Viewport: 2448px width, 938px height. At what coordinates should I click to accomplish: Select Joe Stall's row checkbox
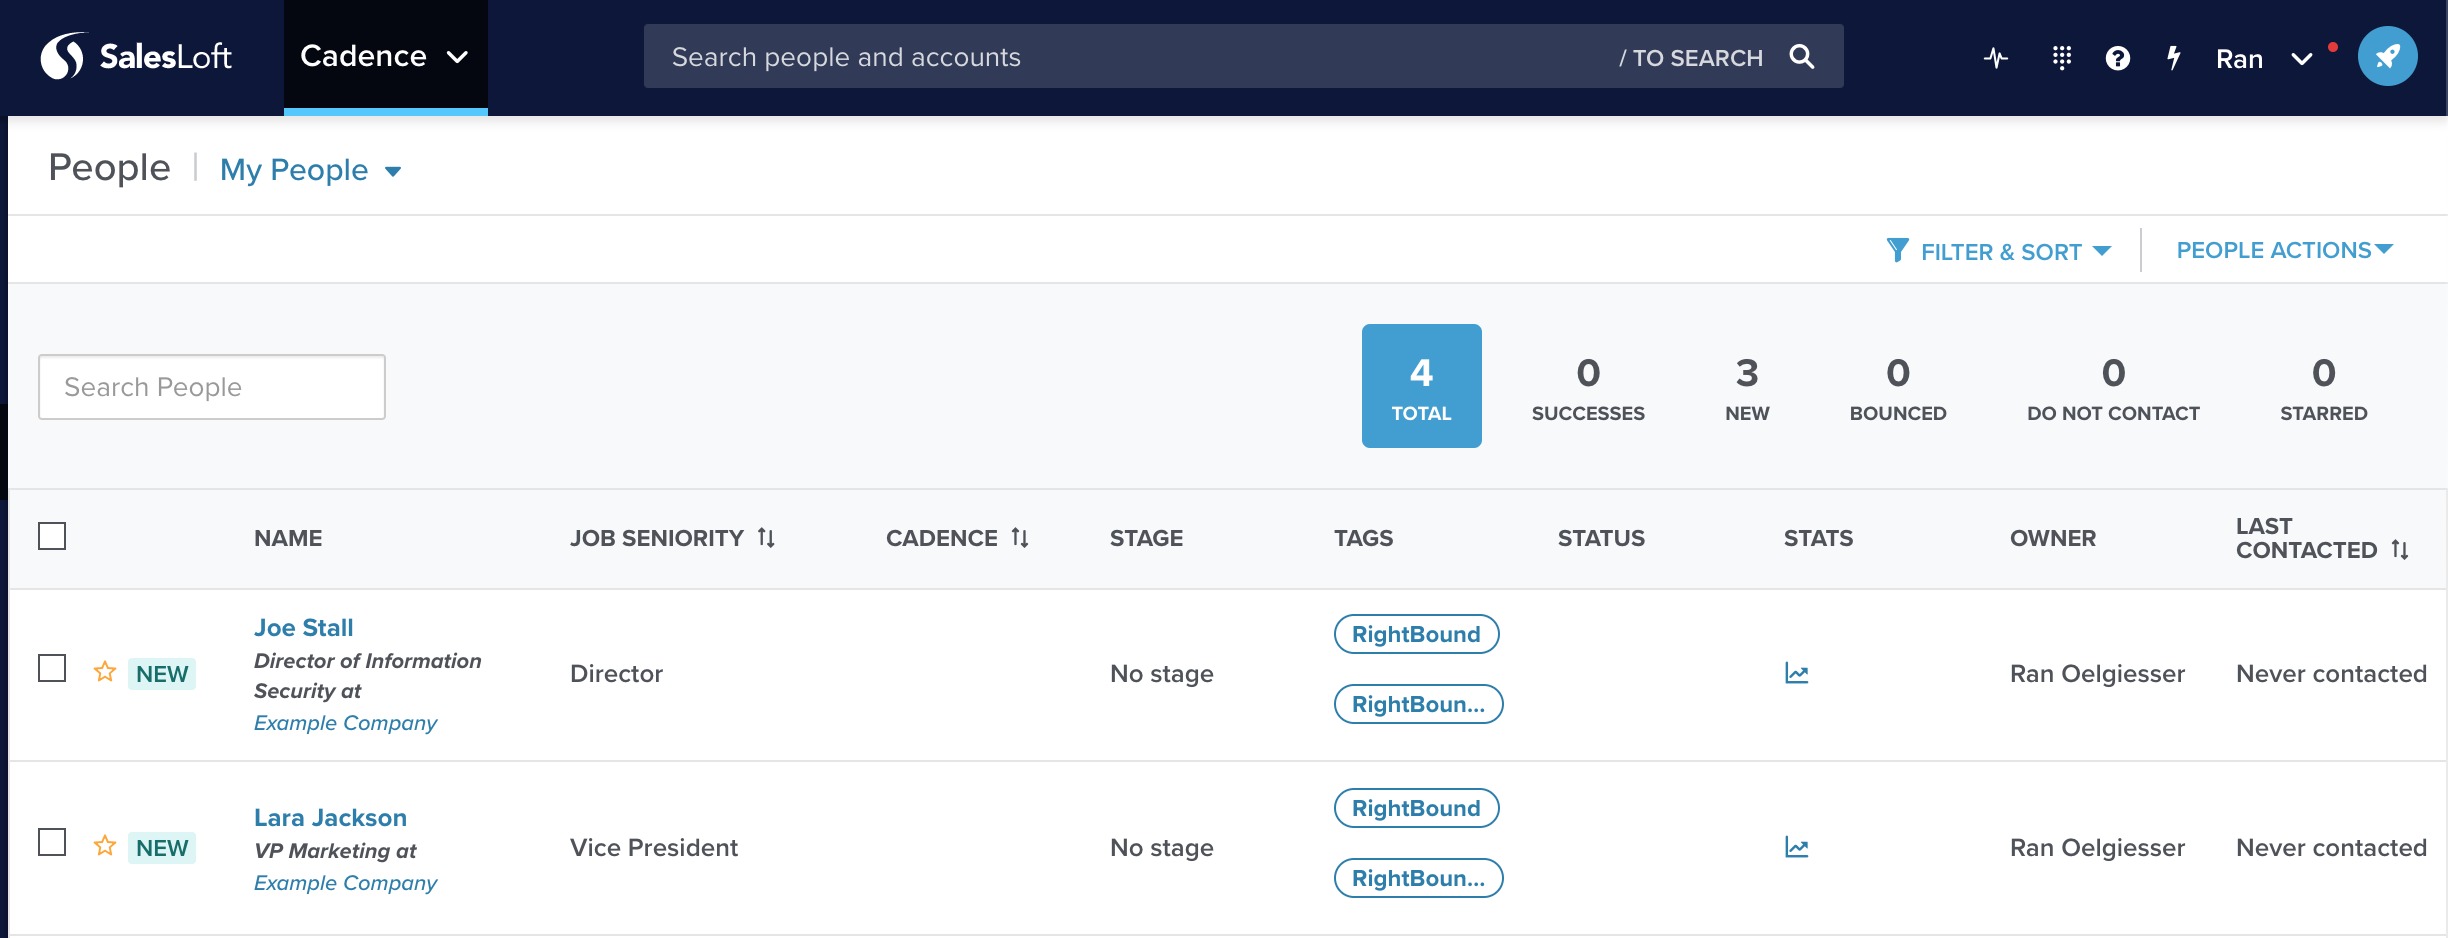coord(52,668)
